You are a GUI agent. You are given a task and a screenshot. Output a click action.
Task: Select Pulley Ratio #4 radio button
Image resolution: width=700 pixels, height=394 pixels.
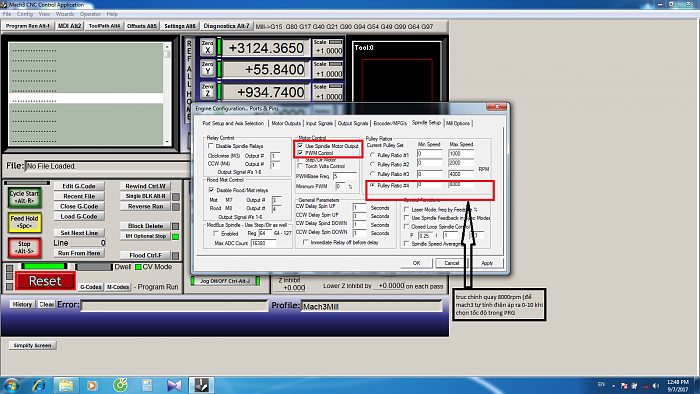[372, 185]
